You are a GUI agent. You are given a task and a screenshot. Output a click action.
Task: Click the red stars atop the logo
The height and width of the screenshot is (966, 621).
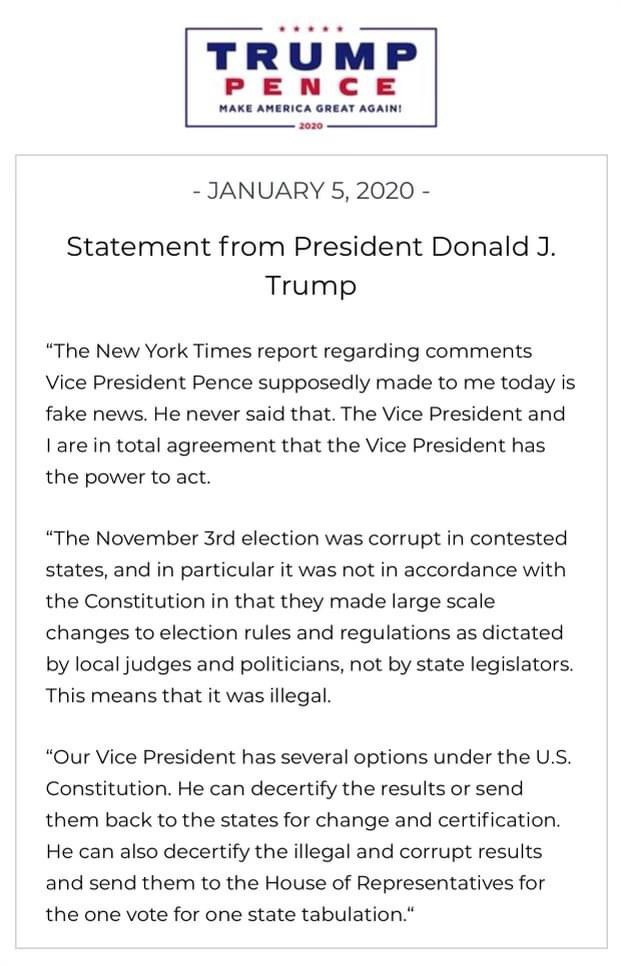click(311, 29)
